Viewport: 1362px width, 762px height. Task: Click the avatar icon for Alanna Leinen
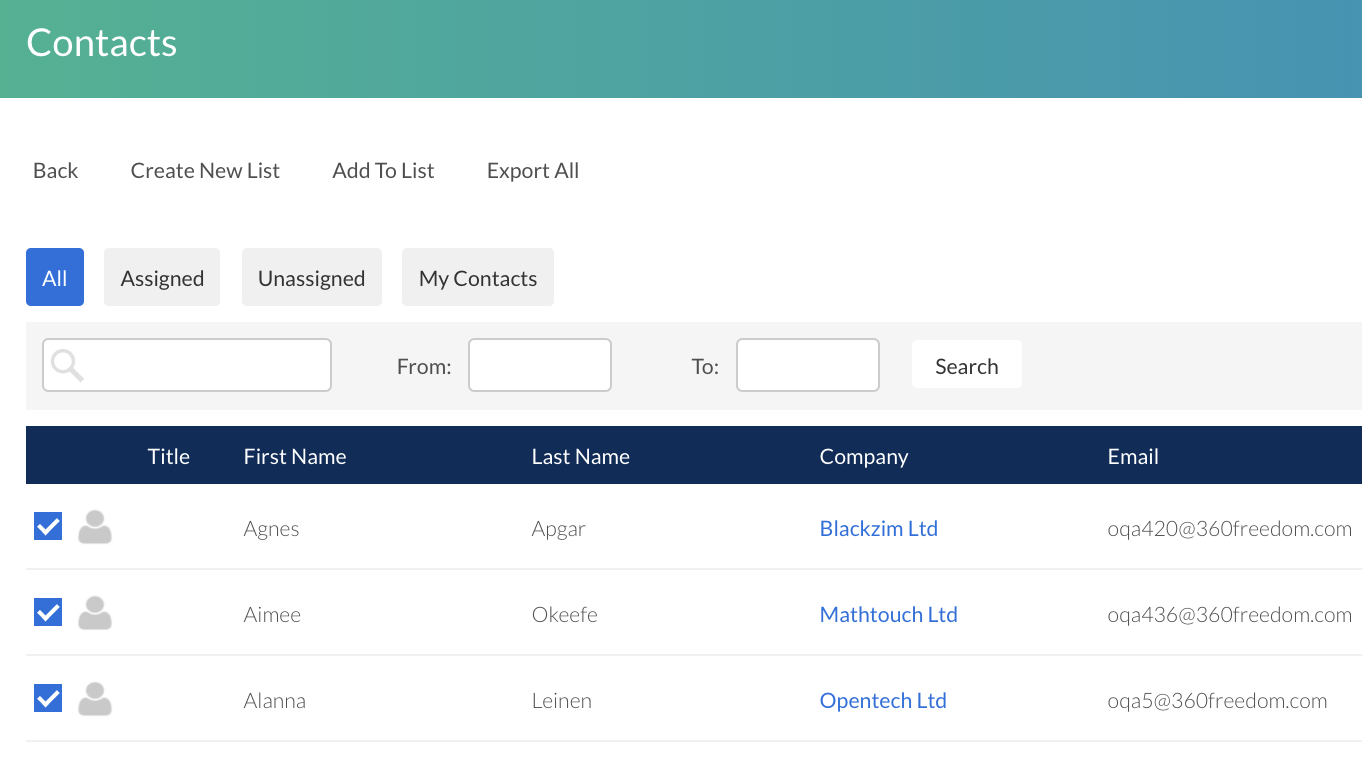click(95, 699)
